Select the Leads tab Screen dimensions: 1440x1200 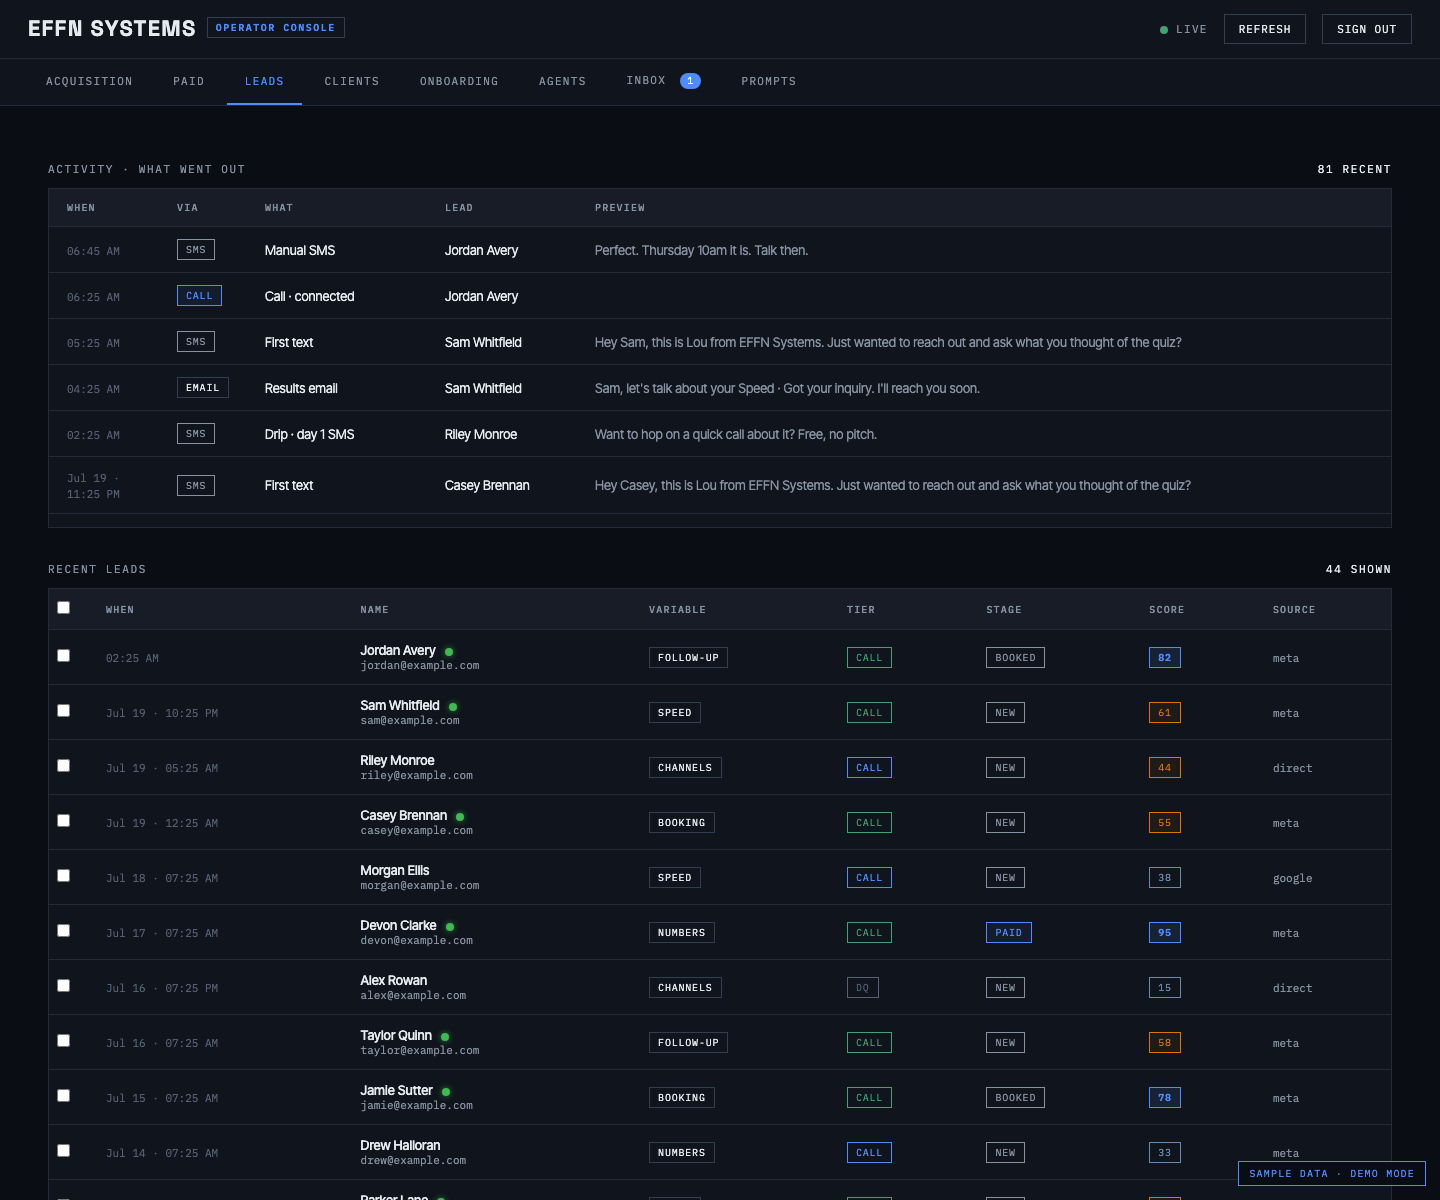click(264, 81)
